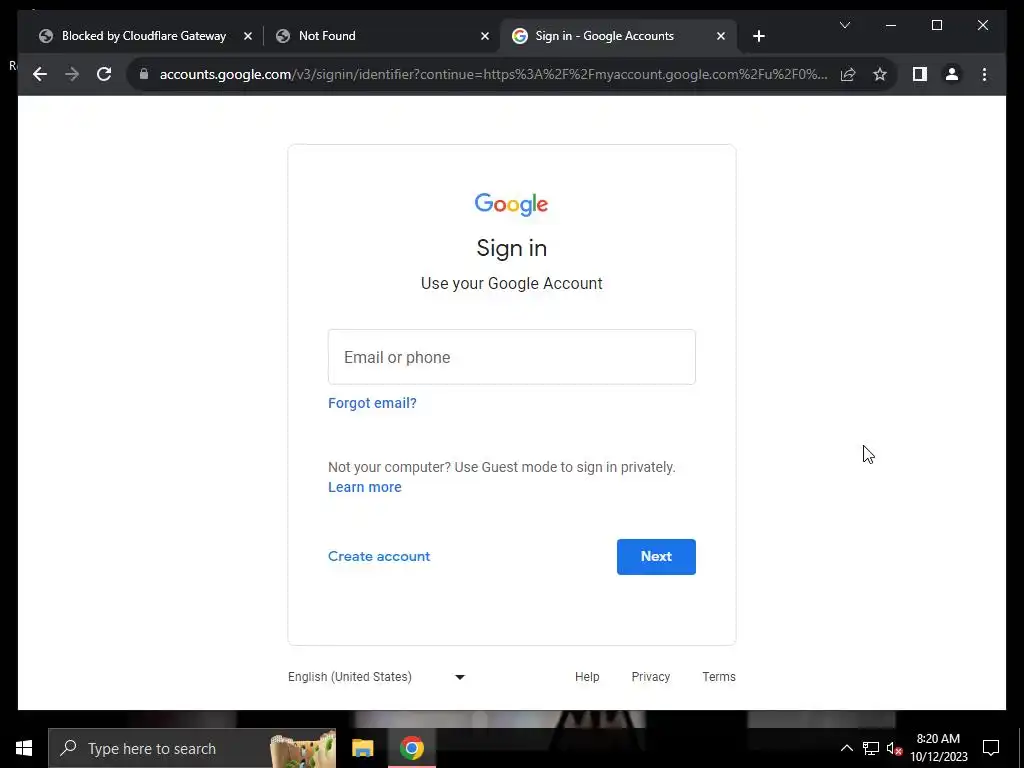Click the blue Next button
Image resolution: width=1024 pixels, height=768 pixels.
coord(656,556)
